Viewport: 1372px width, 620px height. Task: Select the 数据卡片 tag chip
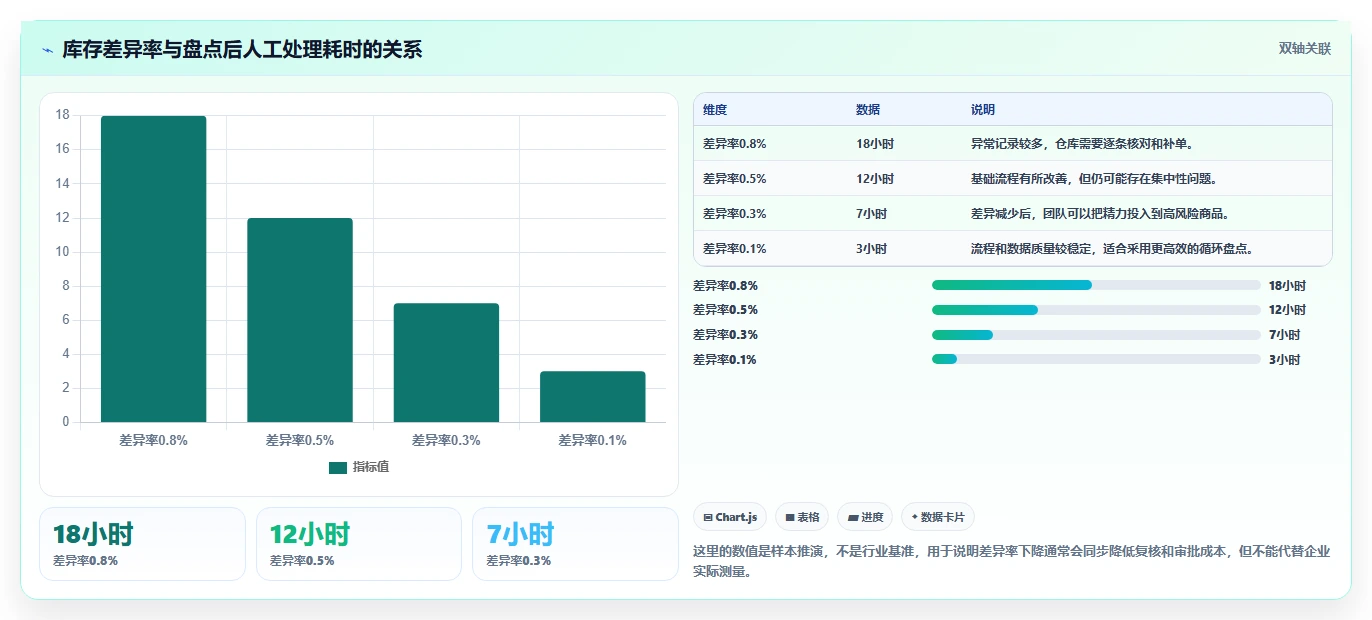[x=938, y=517]
